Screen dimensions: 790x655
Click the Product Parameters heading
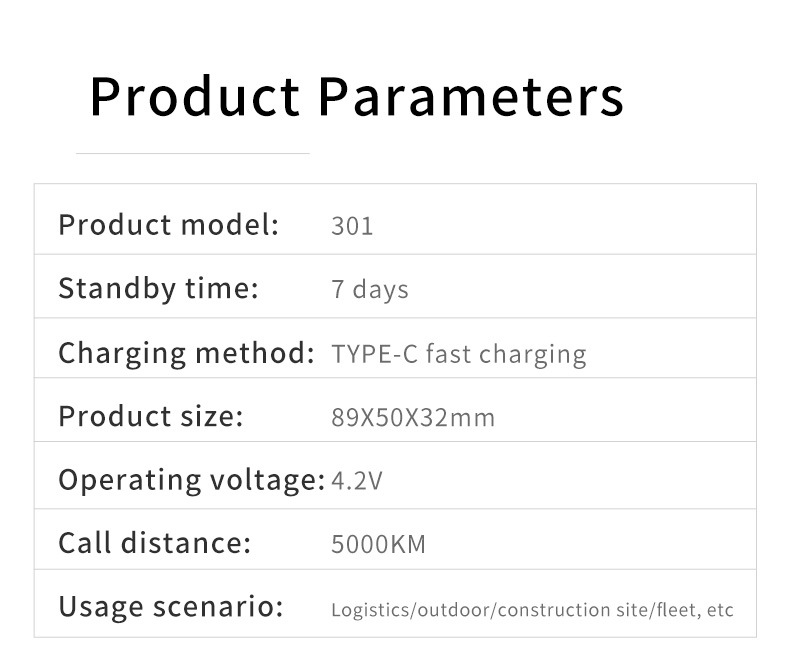pyautogui.click(x=356, y=97)
